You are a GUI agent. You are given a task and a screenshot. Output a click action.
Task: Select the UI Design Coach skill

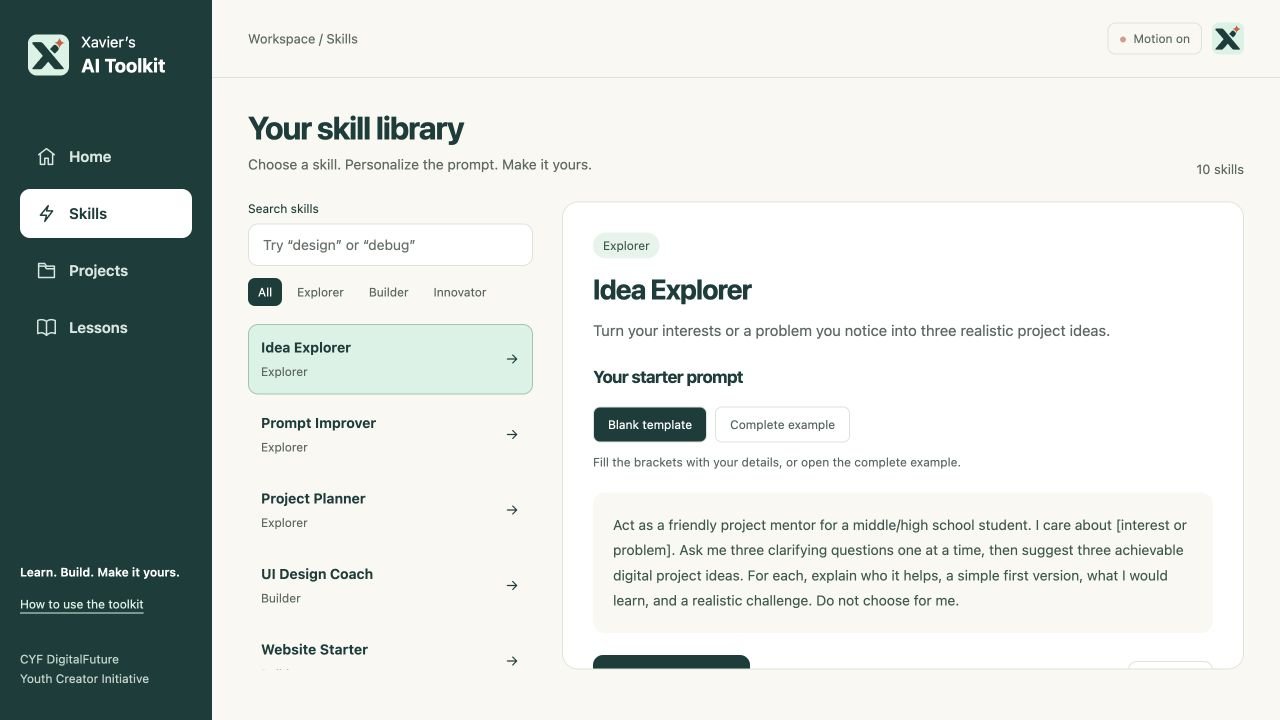(x=390, y=586)
